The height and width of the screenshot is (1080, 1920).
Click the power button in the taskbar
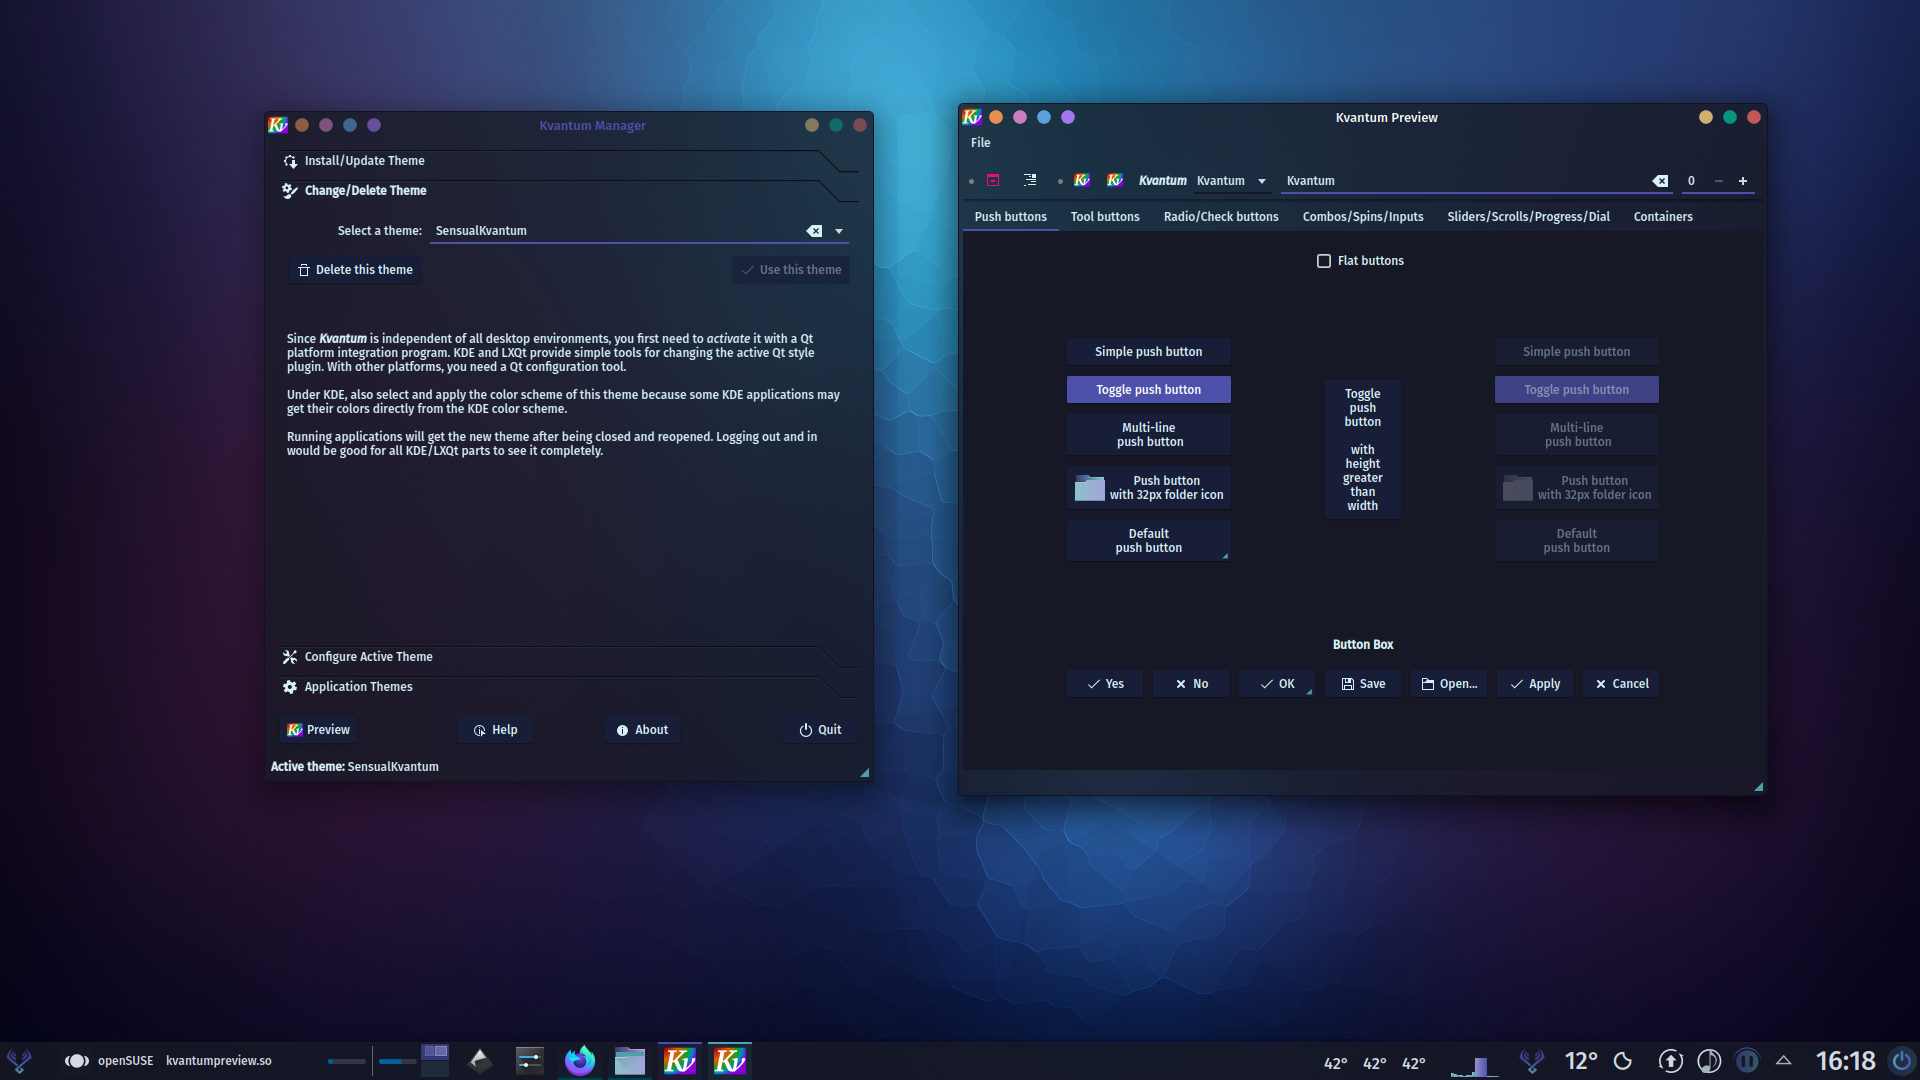pos(1901,1061)
